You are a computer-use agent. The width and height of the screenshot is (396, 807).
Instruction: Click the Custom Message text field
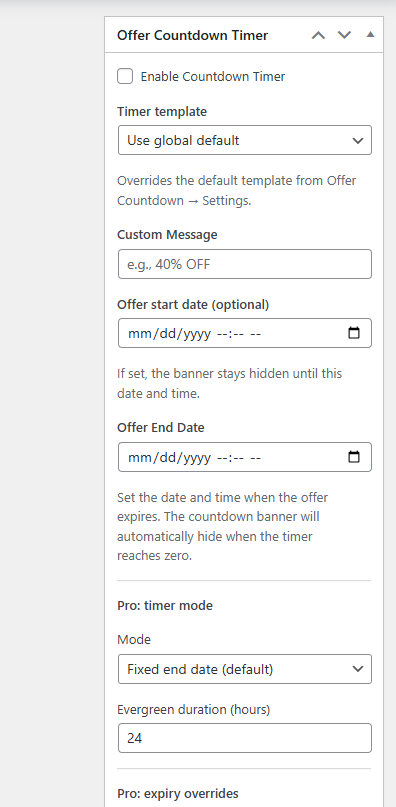click(245, 264)
